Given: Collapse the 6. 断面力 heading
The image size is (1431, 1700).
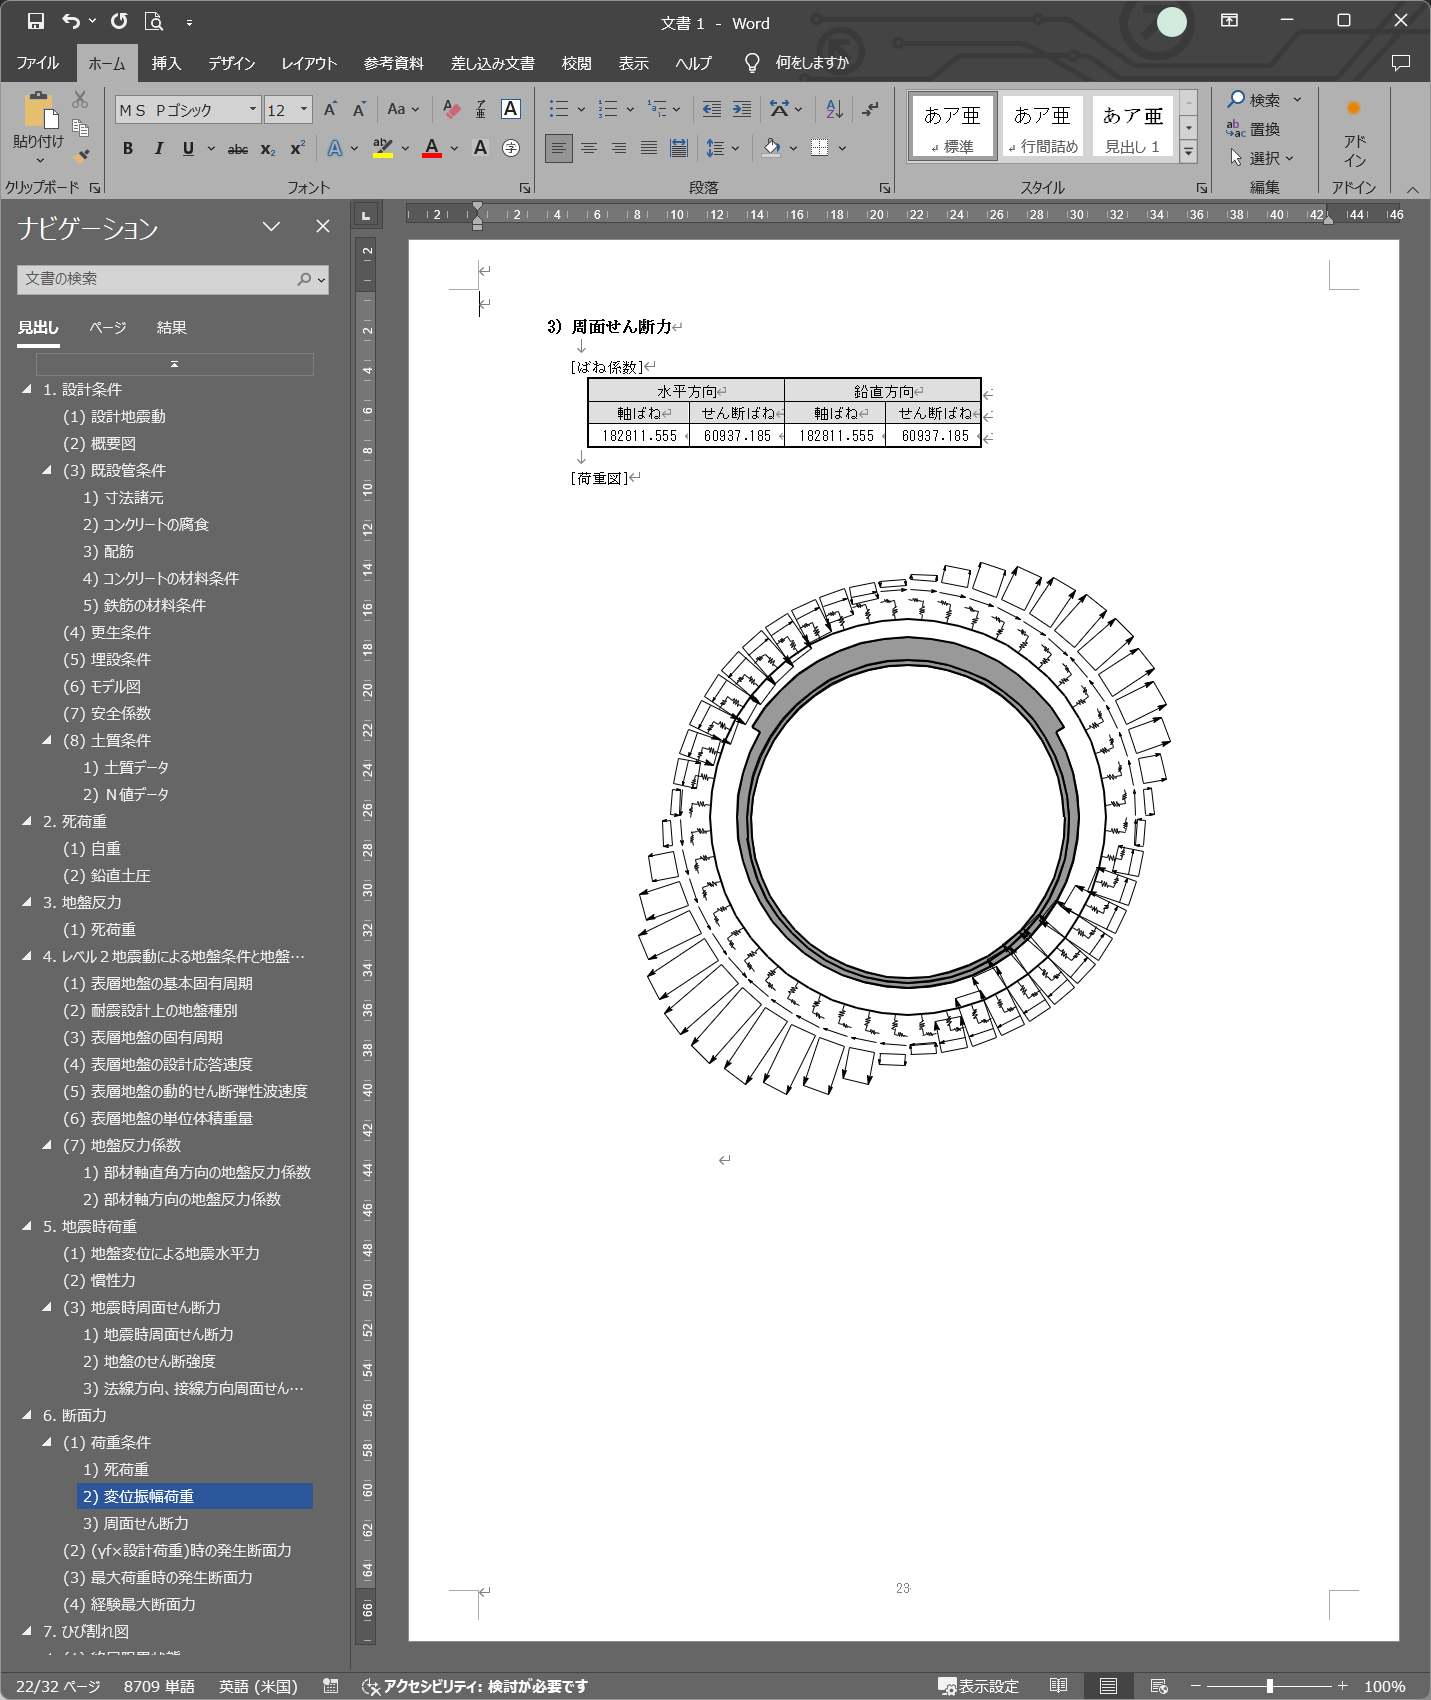Looking at the screenshot, I should click(x=27, y=1415).
